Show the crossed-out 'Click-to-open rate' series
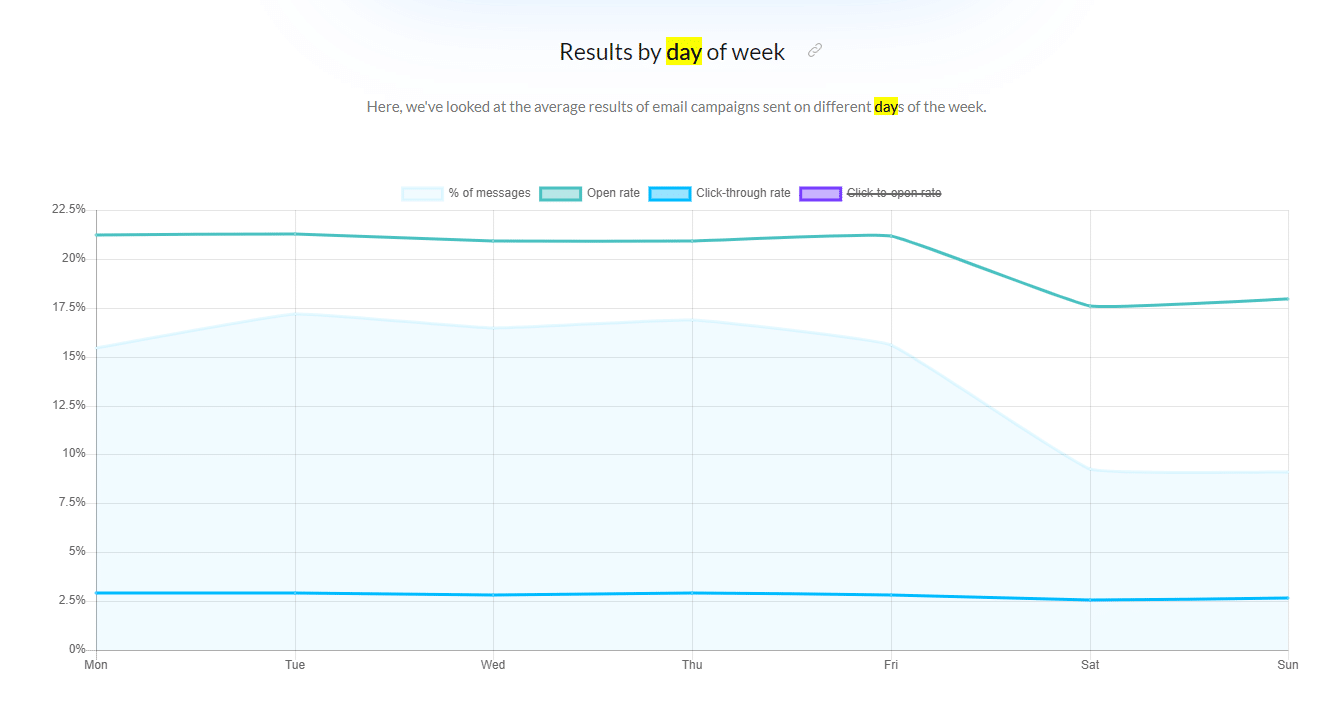The image size is (1331, 705). [x=894, y=193]
